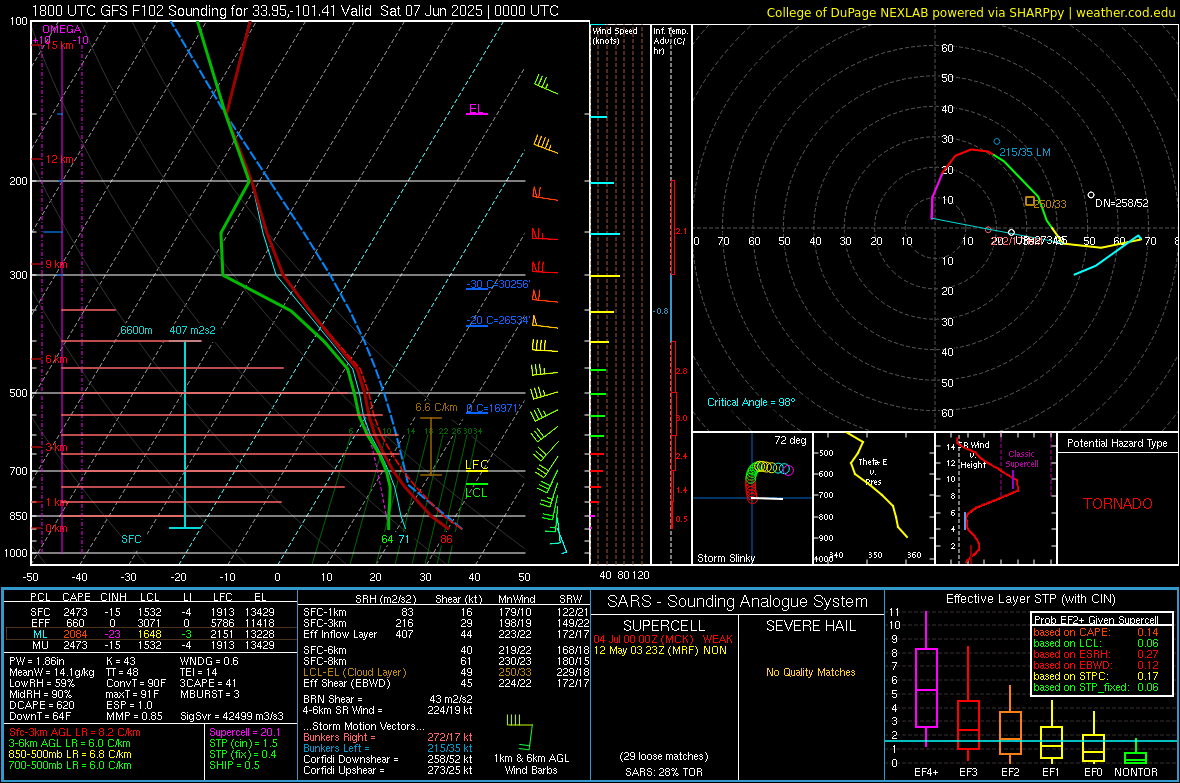Click the SigSvr = 42499 m3/s3 value
The width and height of the screenshot is (1180, 783).
coord(232,716)
